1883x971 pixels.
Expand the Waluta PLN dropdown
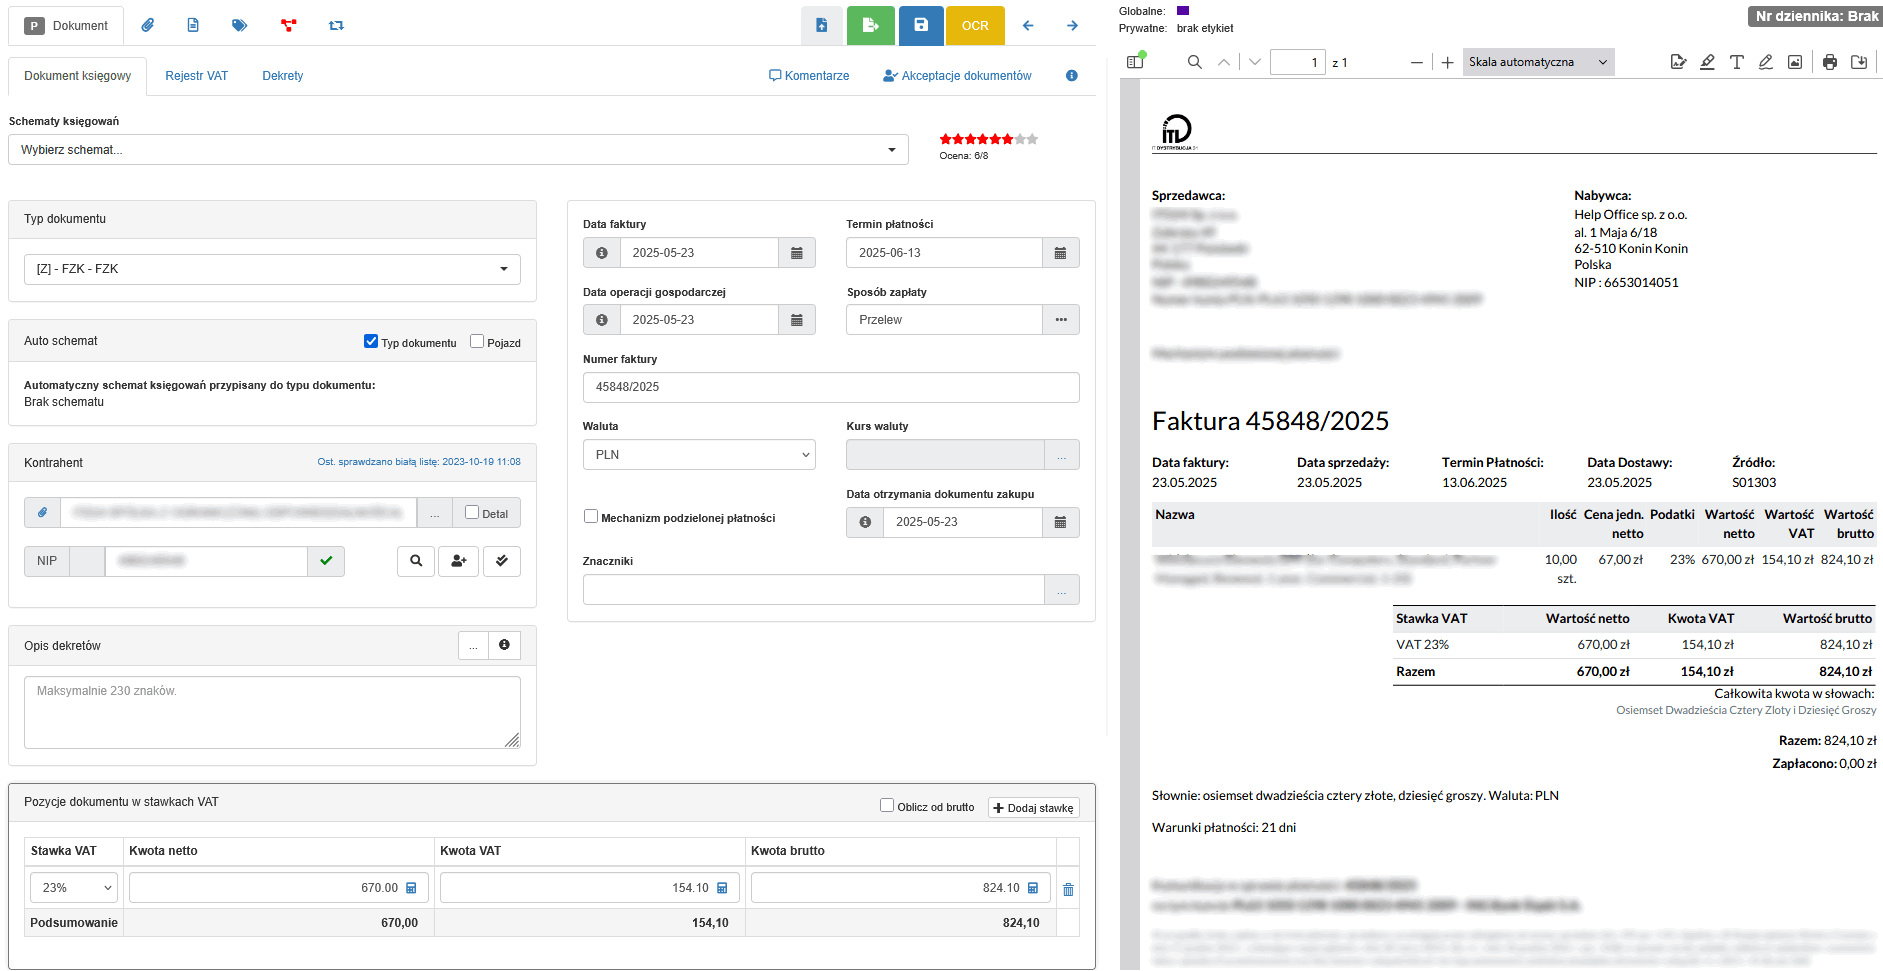pos(699,455)
